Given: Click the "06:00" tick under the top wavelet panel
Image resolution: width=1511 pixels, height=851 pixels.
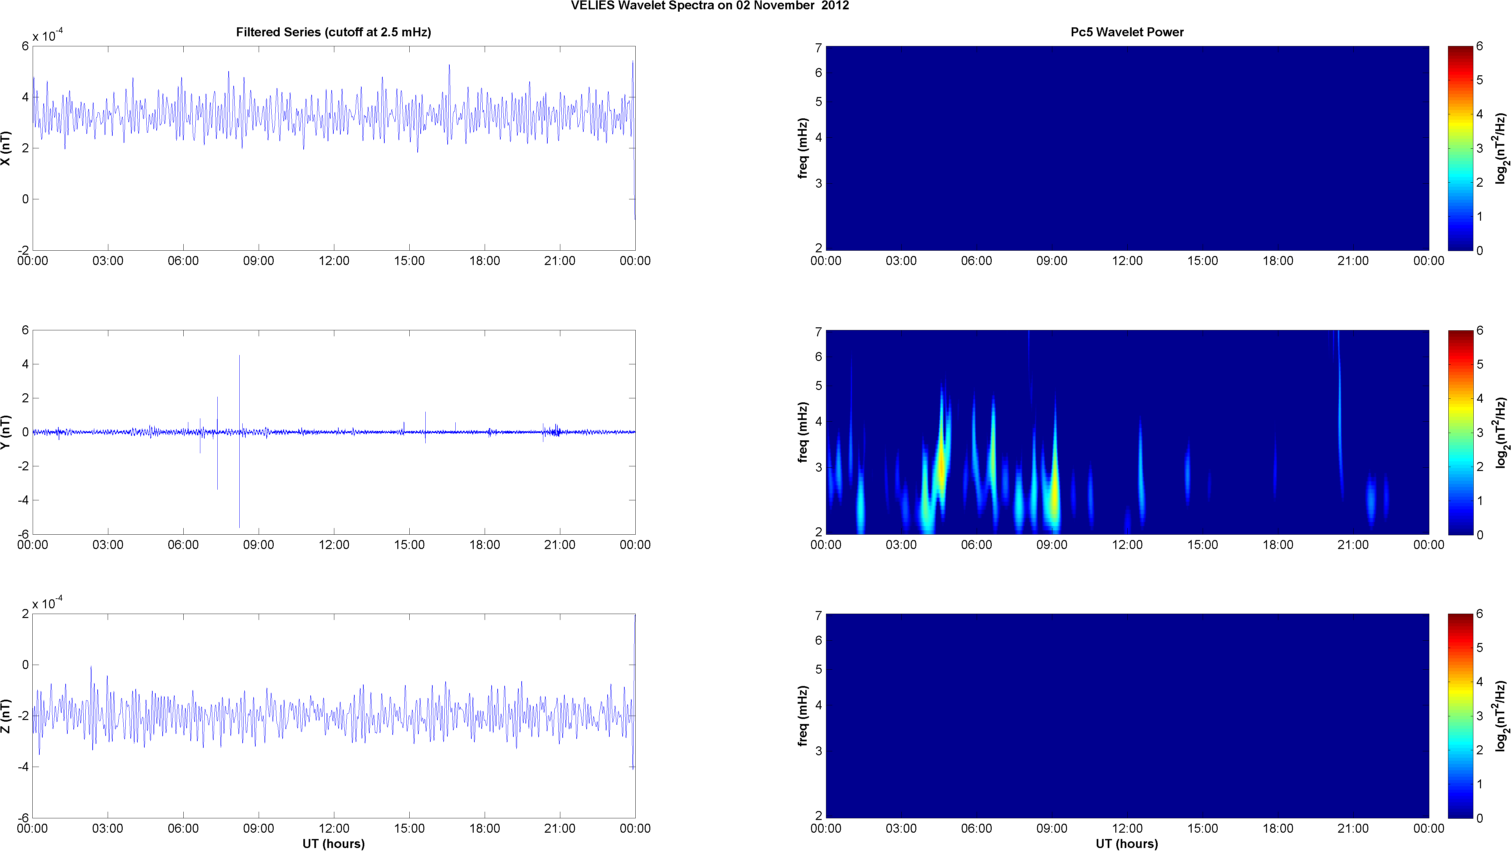Looking at the screenshot, I should click(x=976, y=261).
